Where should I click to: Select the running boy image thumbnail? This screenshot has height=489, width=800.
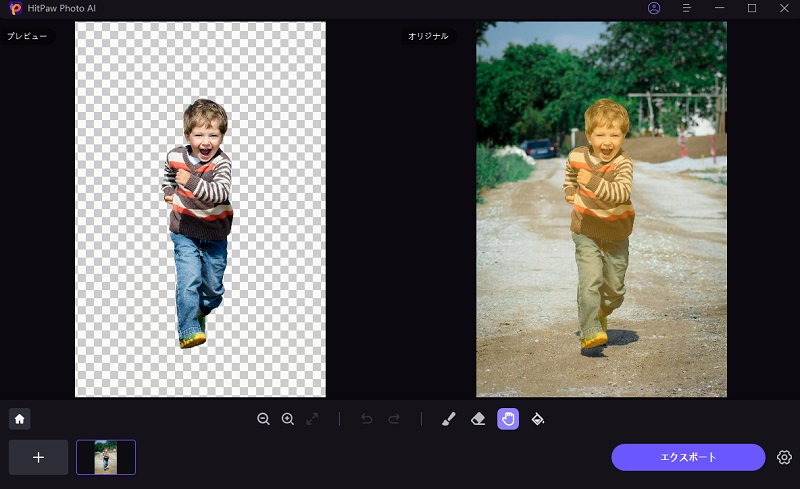106,457
